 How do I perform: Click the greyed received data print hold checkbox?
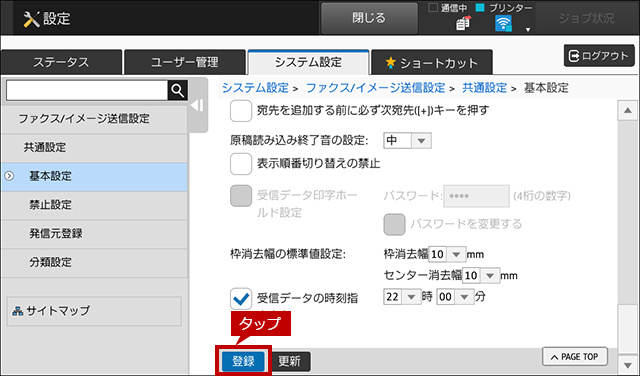241,196
